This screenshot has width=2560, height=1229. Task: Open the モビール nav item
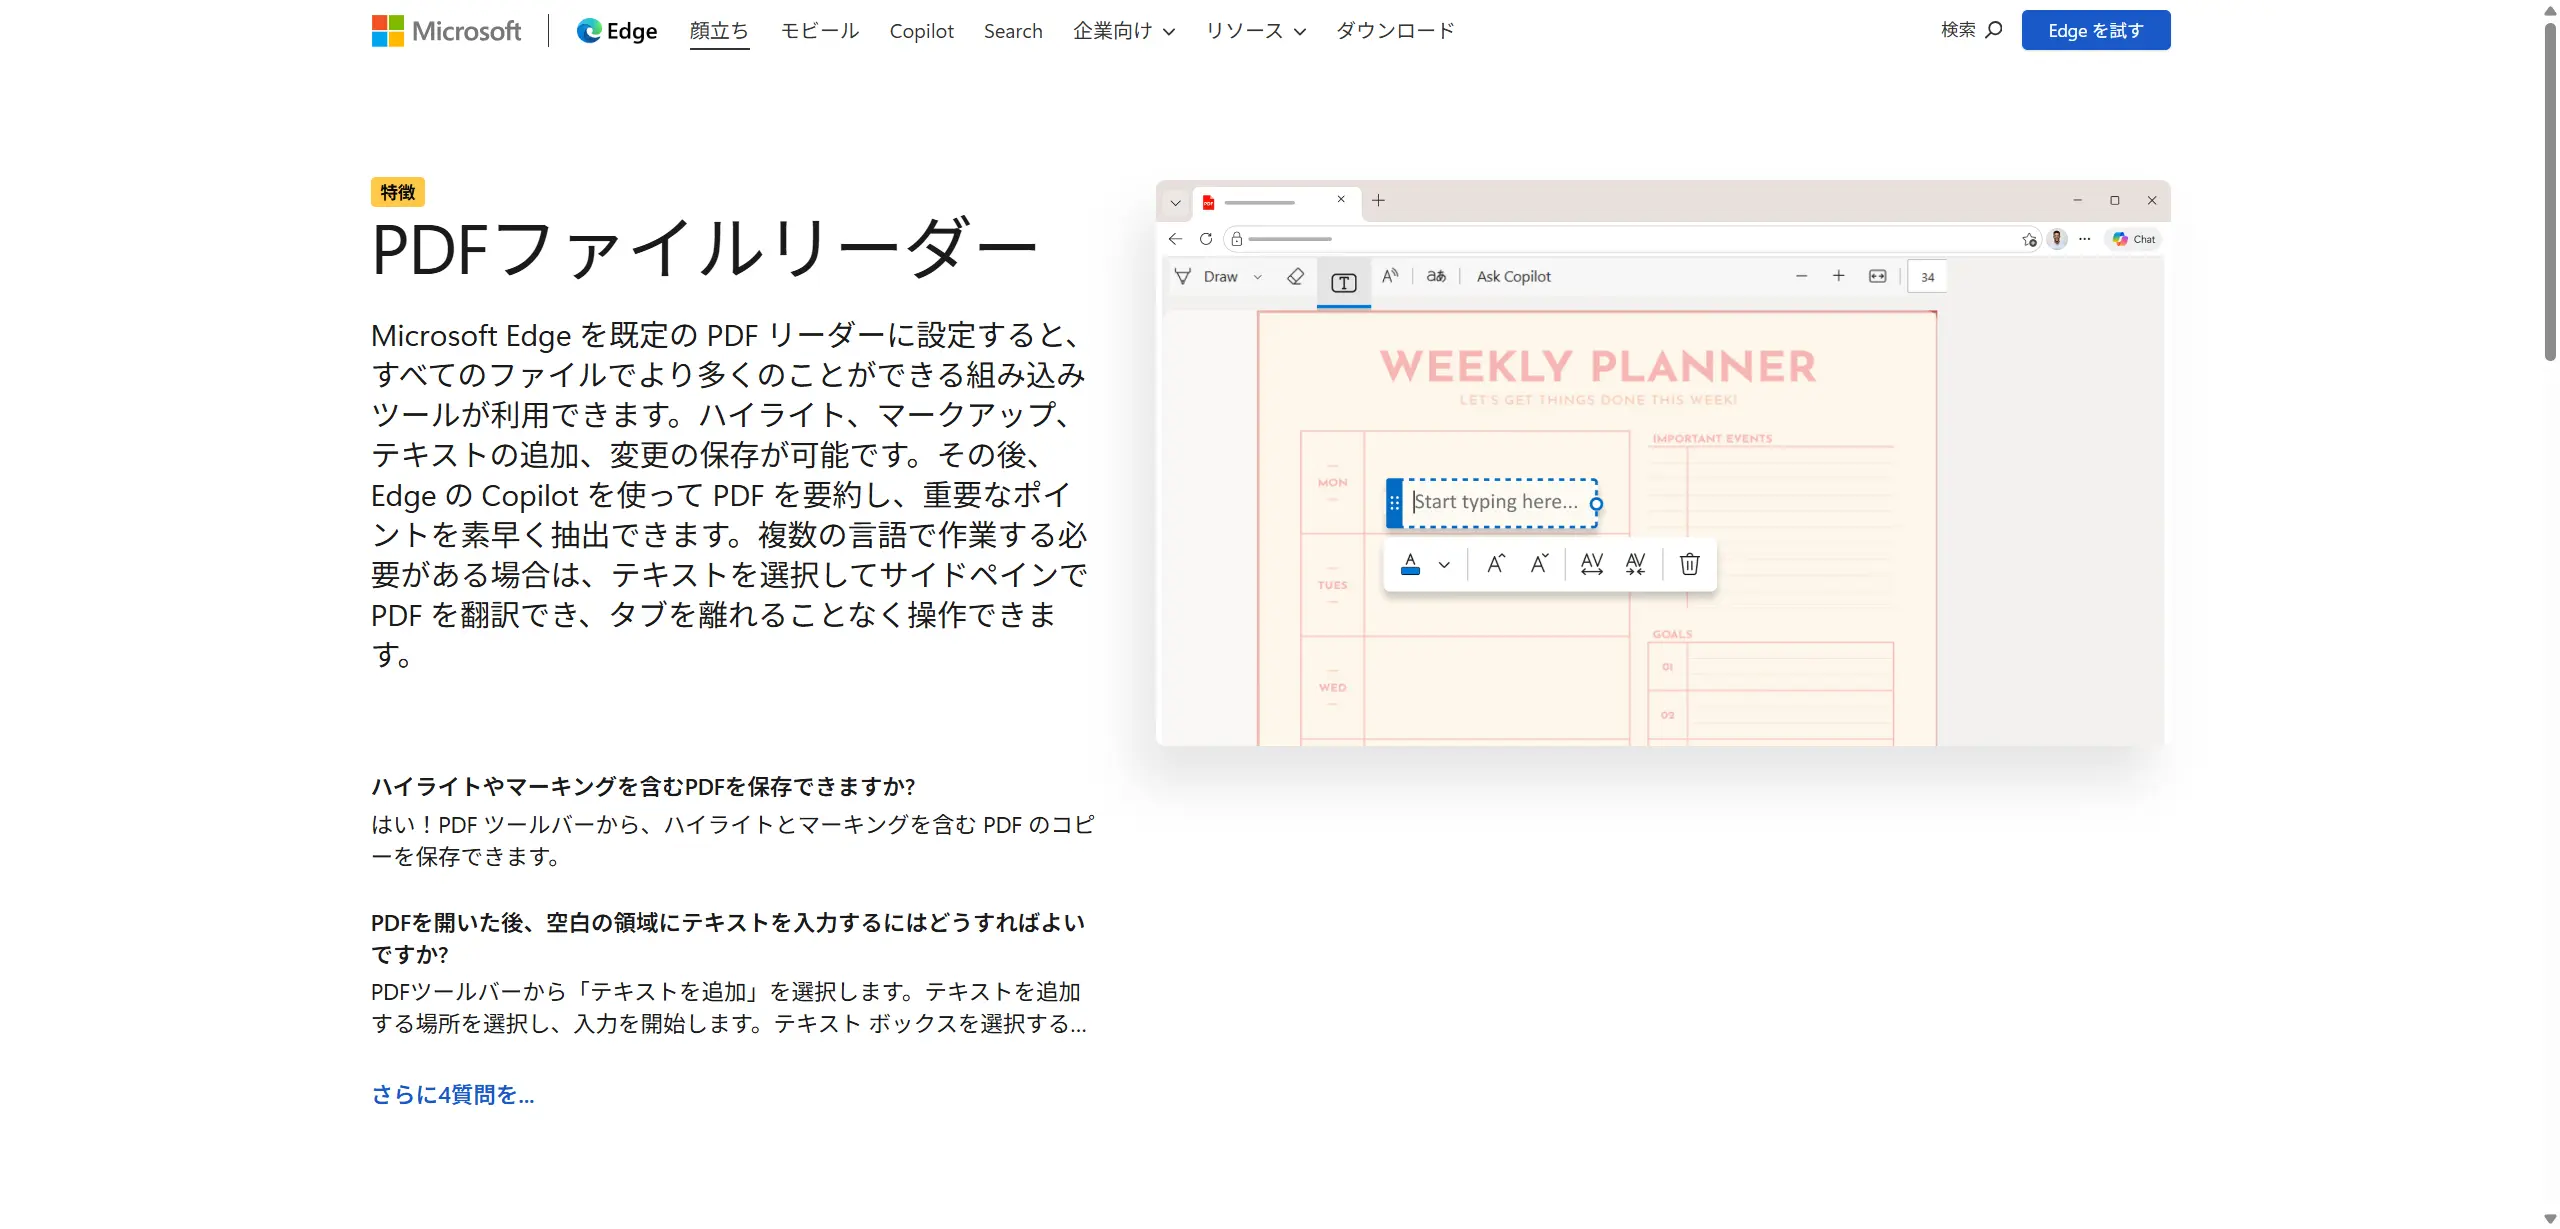[819, 31]
